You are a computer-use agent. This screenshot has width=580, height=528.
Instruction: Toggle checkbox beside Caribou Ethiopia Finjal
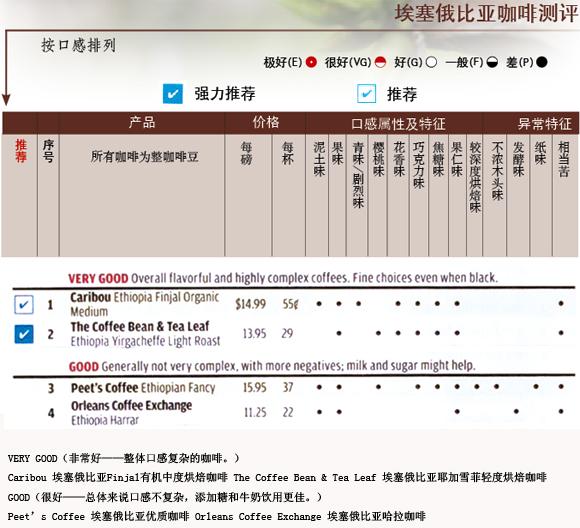(24, 305)
